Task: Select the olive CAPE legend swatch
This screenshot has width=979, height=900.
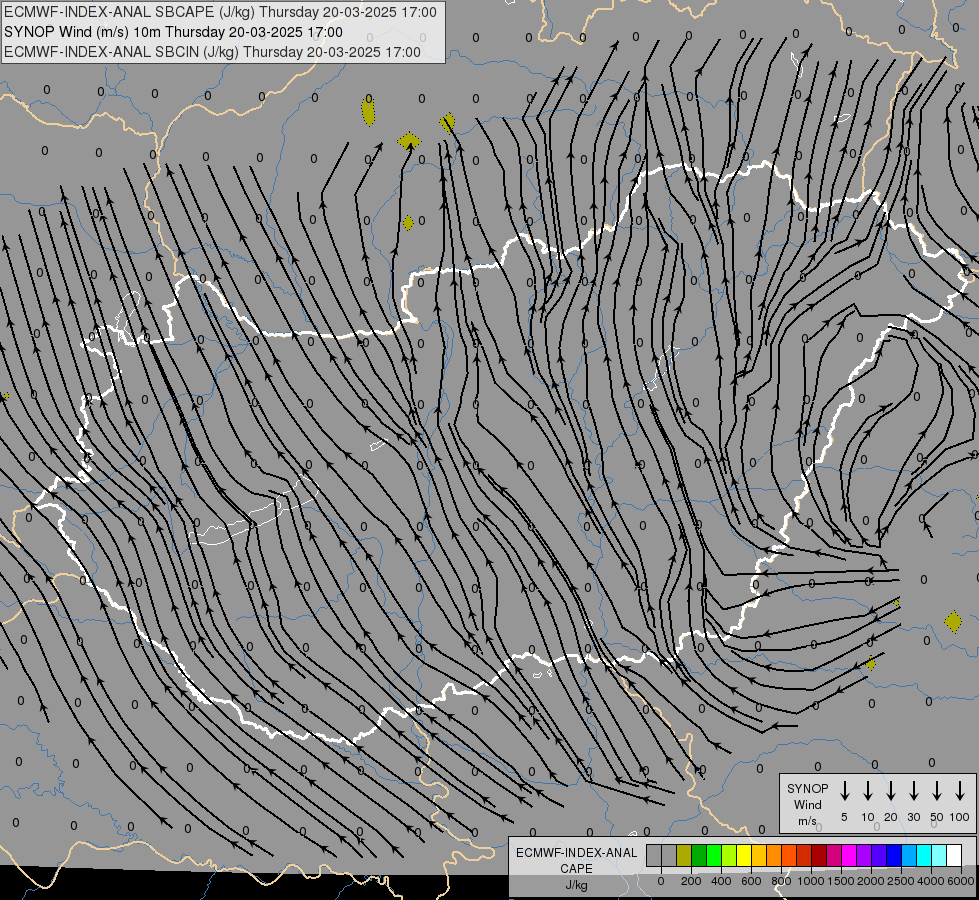Action: pos(684,855)
